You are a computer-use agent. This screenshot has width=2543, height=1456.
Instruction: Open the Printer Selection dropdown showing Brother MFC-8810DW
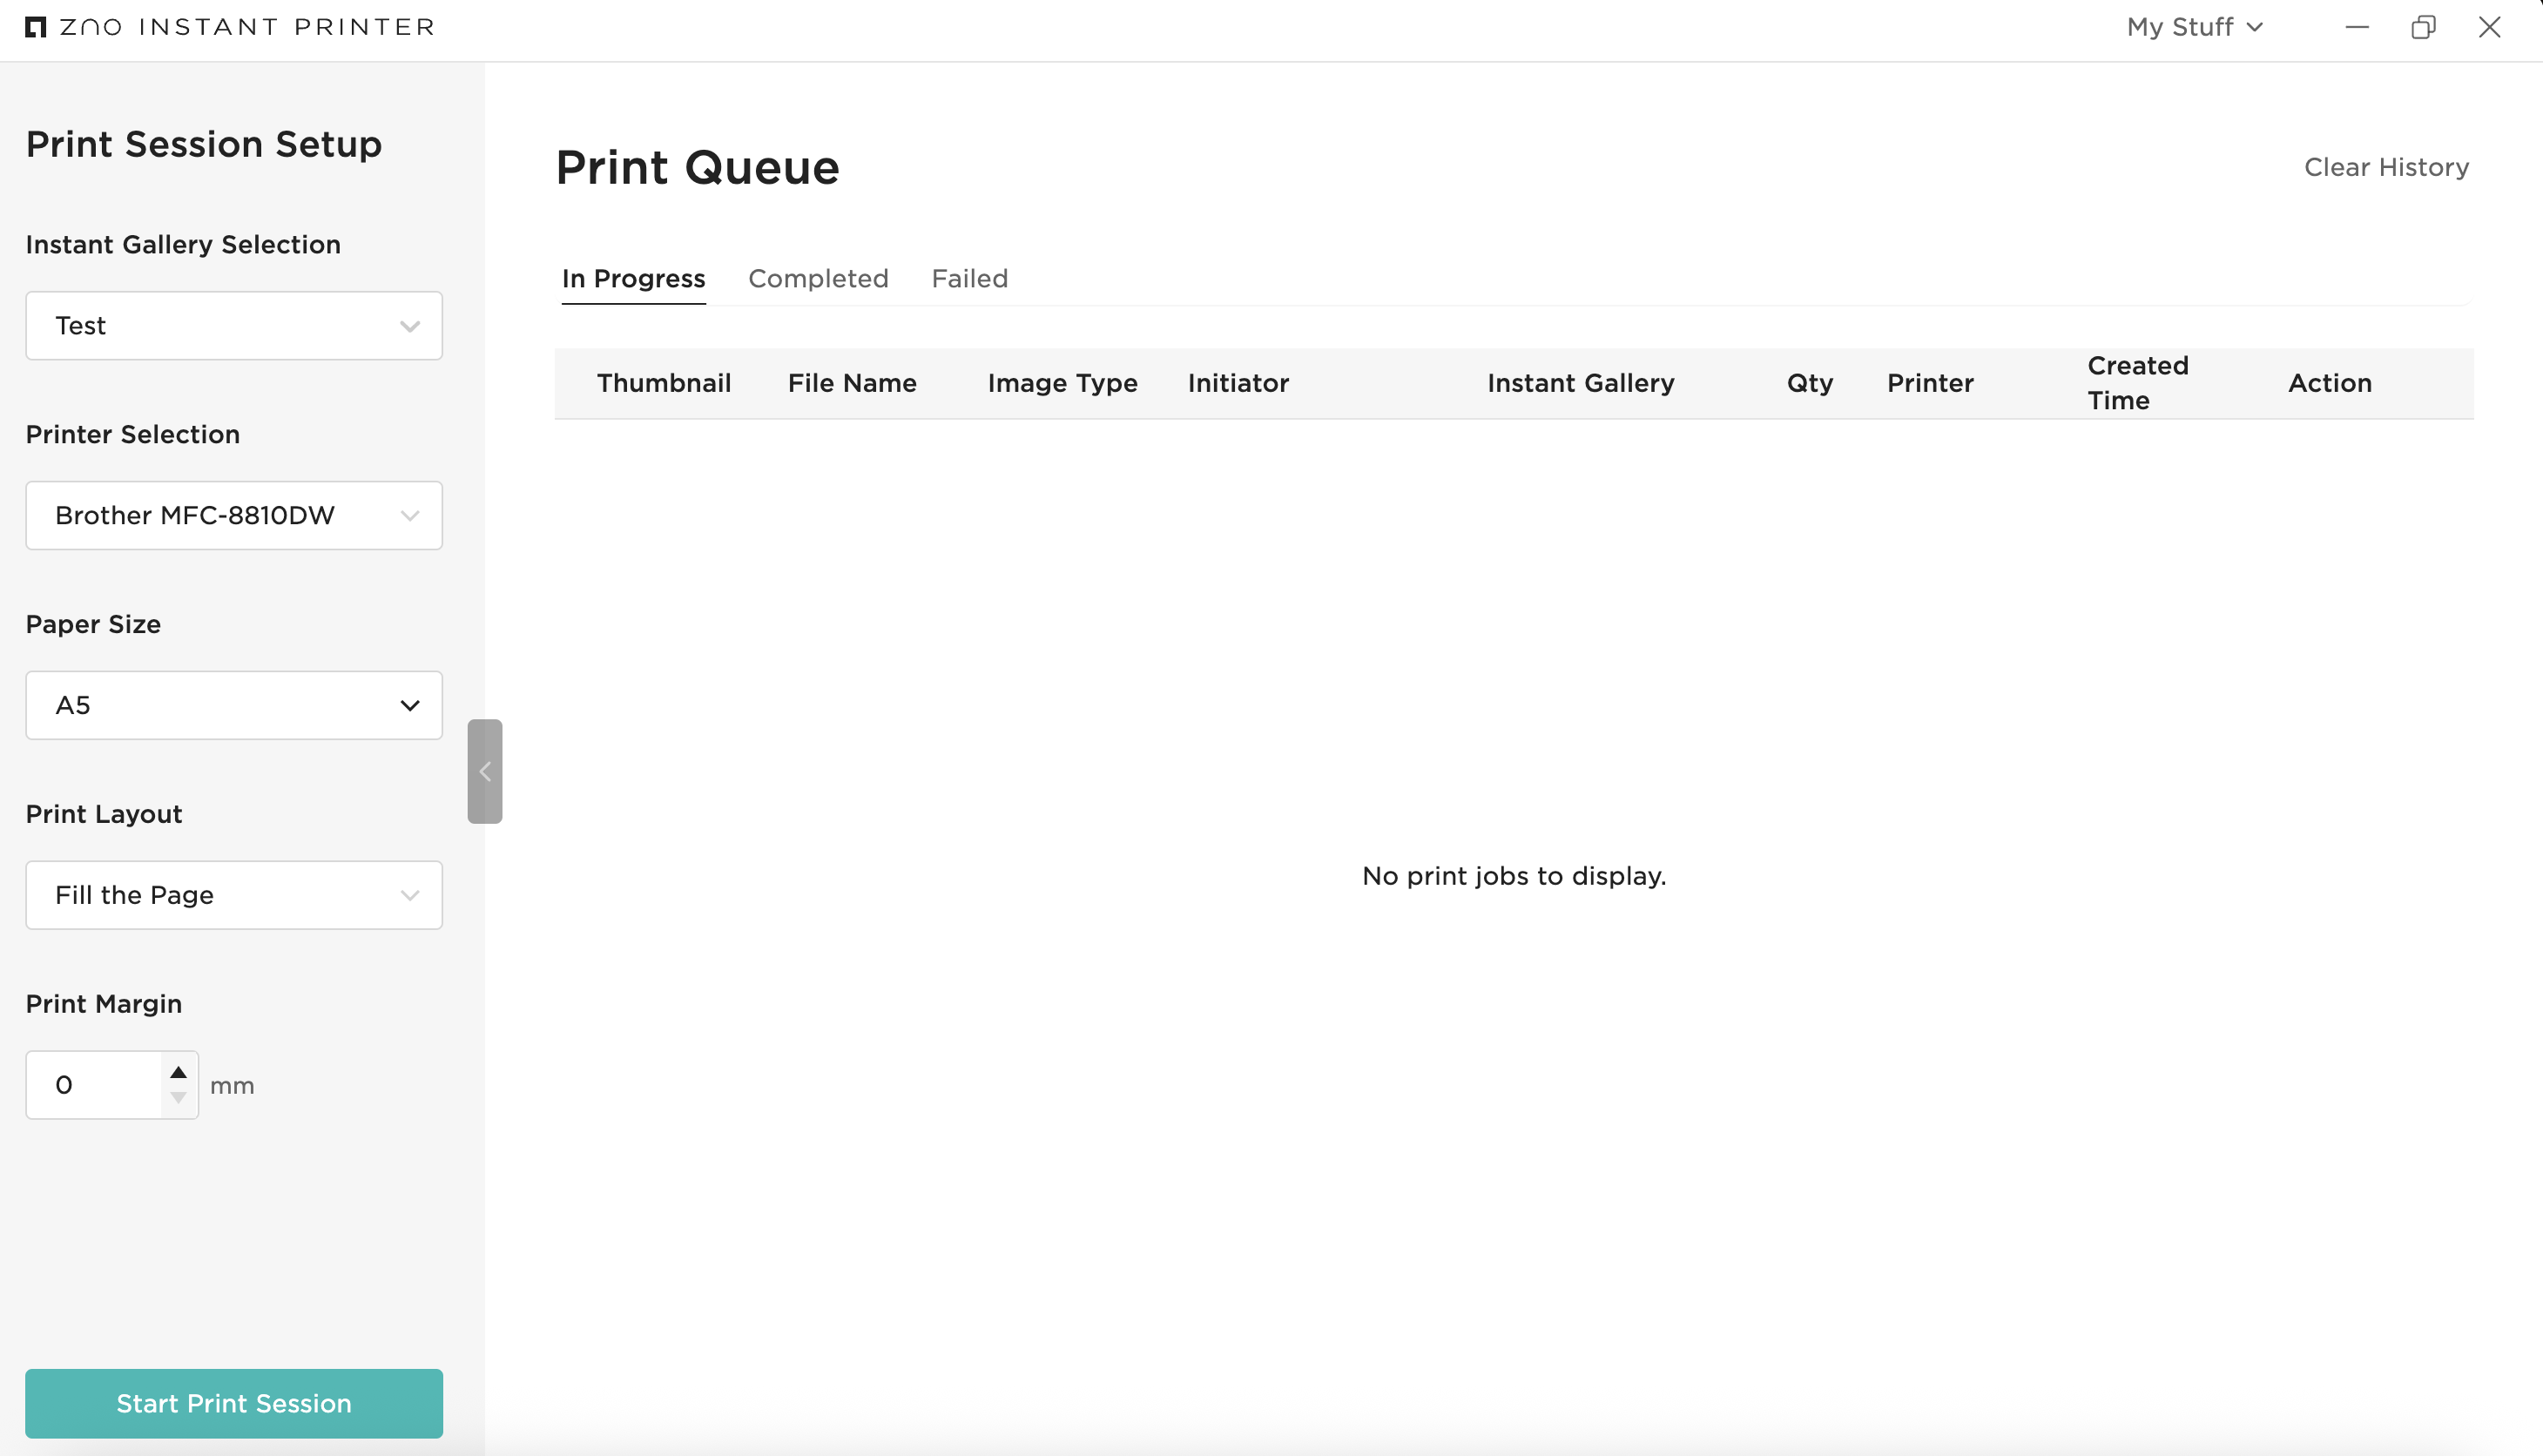click(233, 515)
